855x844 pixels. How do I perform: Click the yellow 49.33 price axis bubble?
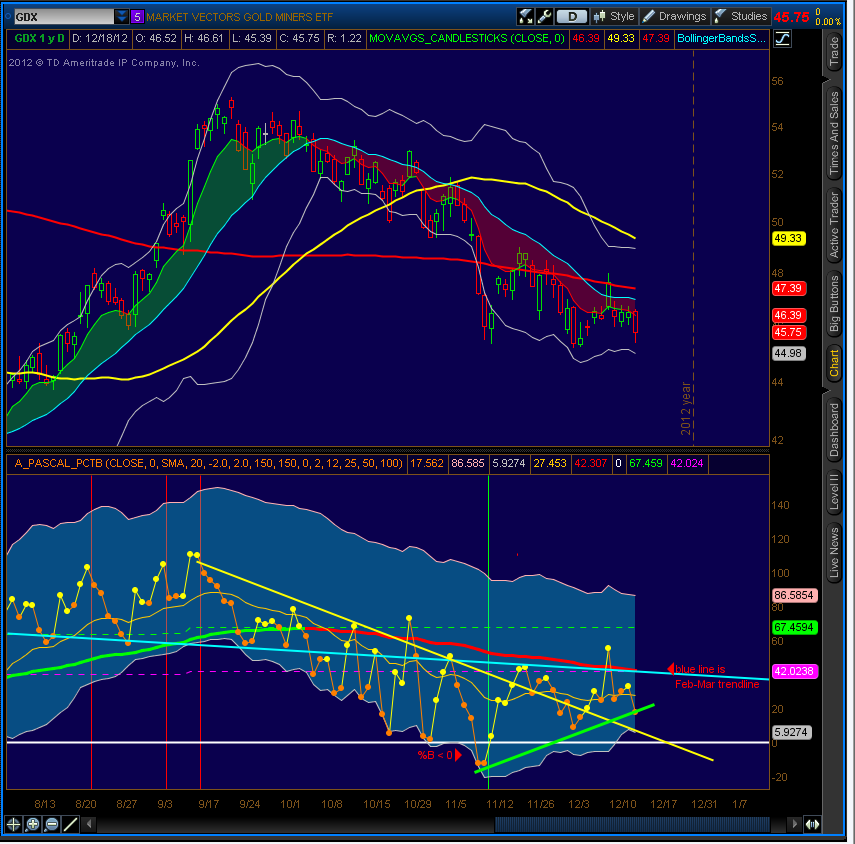pos(788,238)
